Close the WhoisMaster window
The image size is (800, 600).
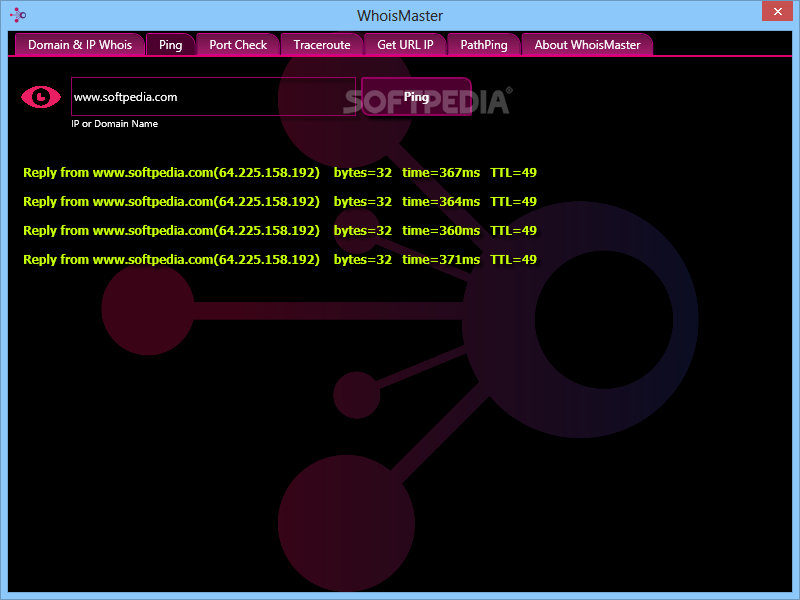click(777, 11)
